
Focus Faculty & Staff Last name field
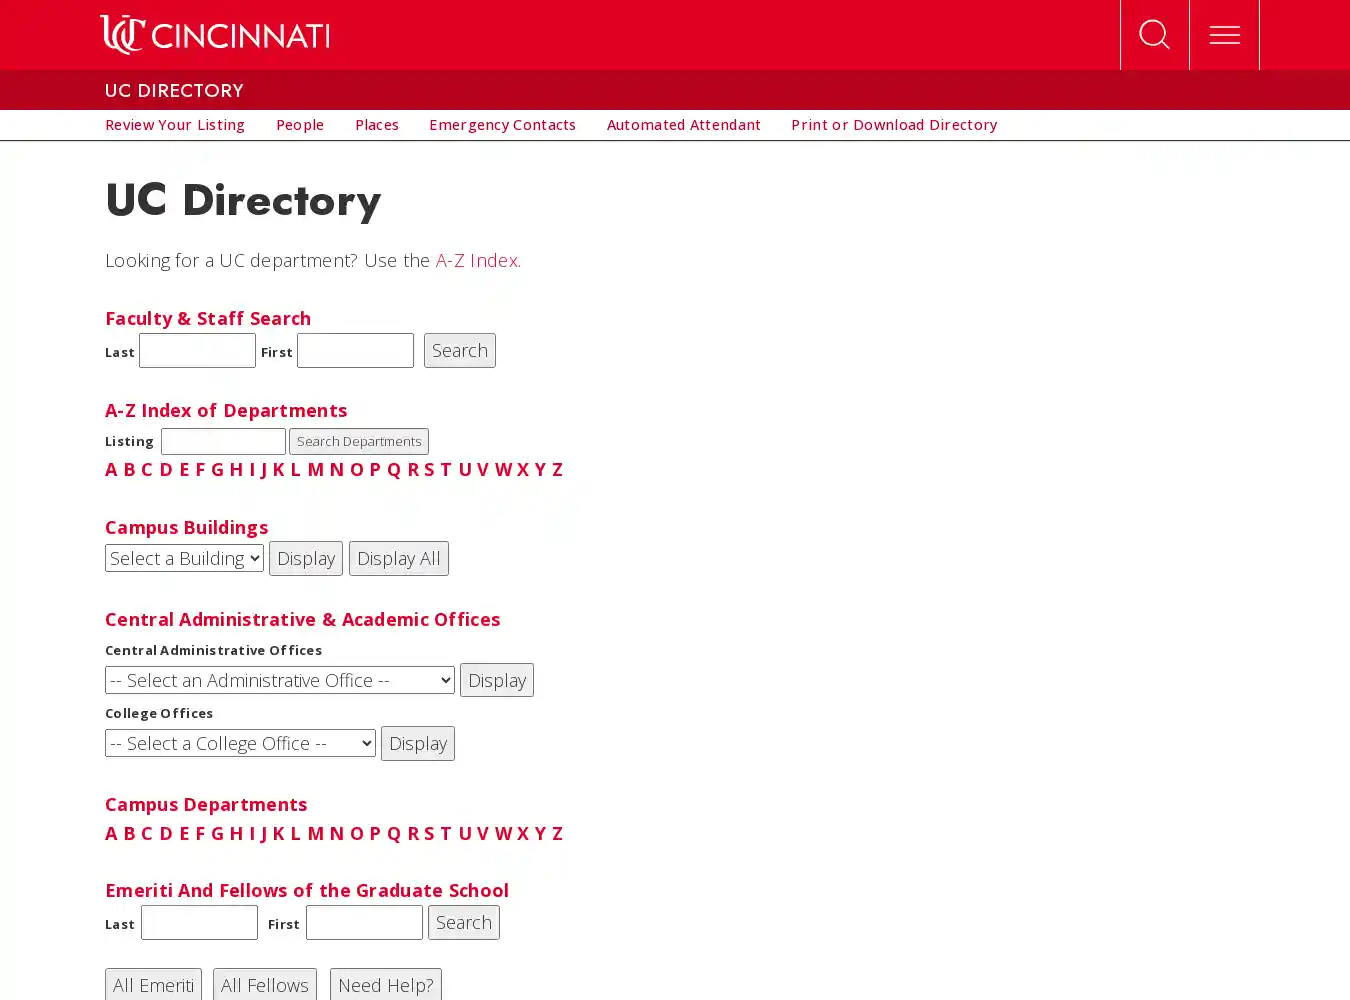pos(197,350)
